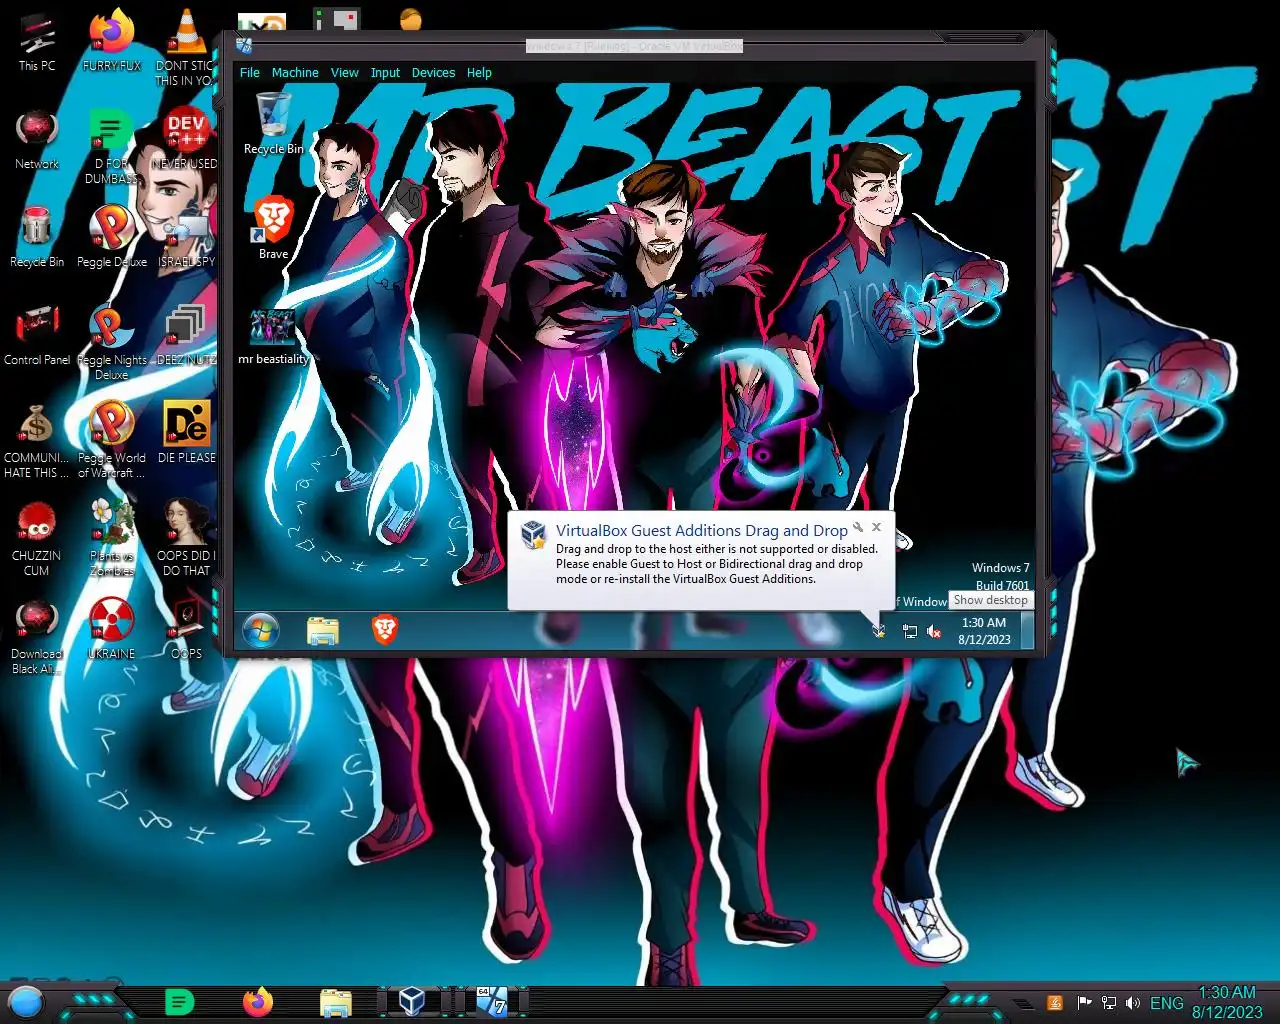Switch to Windows 7 VM taskbar button
1280x1024 pixels.
(491, 1001)
